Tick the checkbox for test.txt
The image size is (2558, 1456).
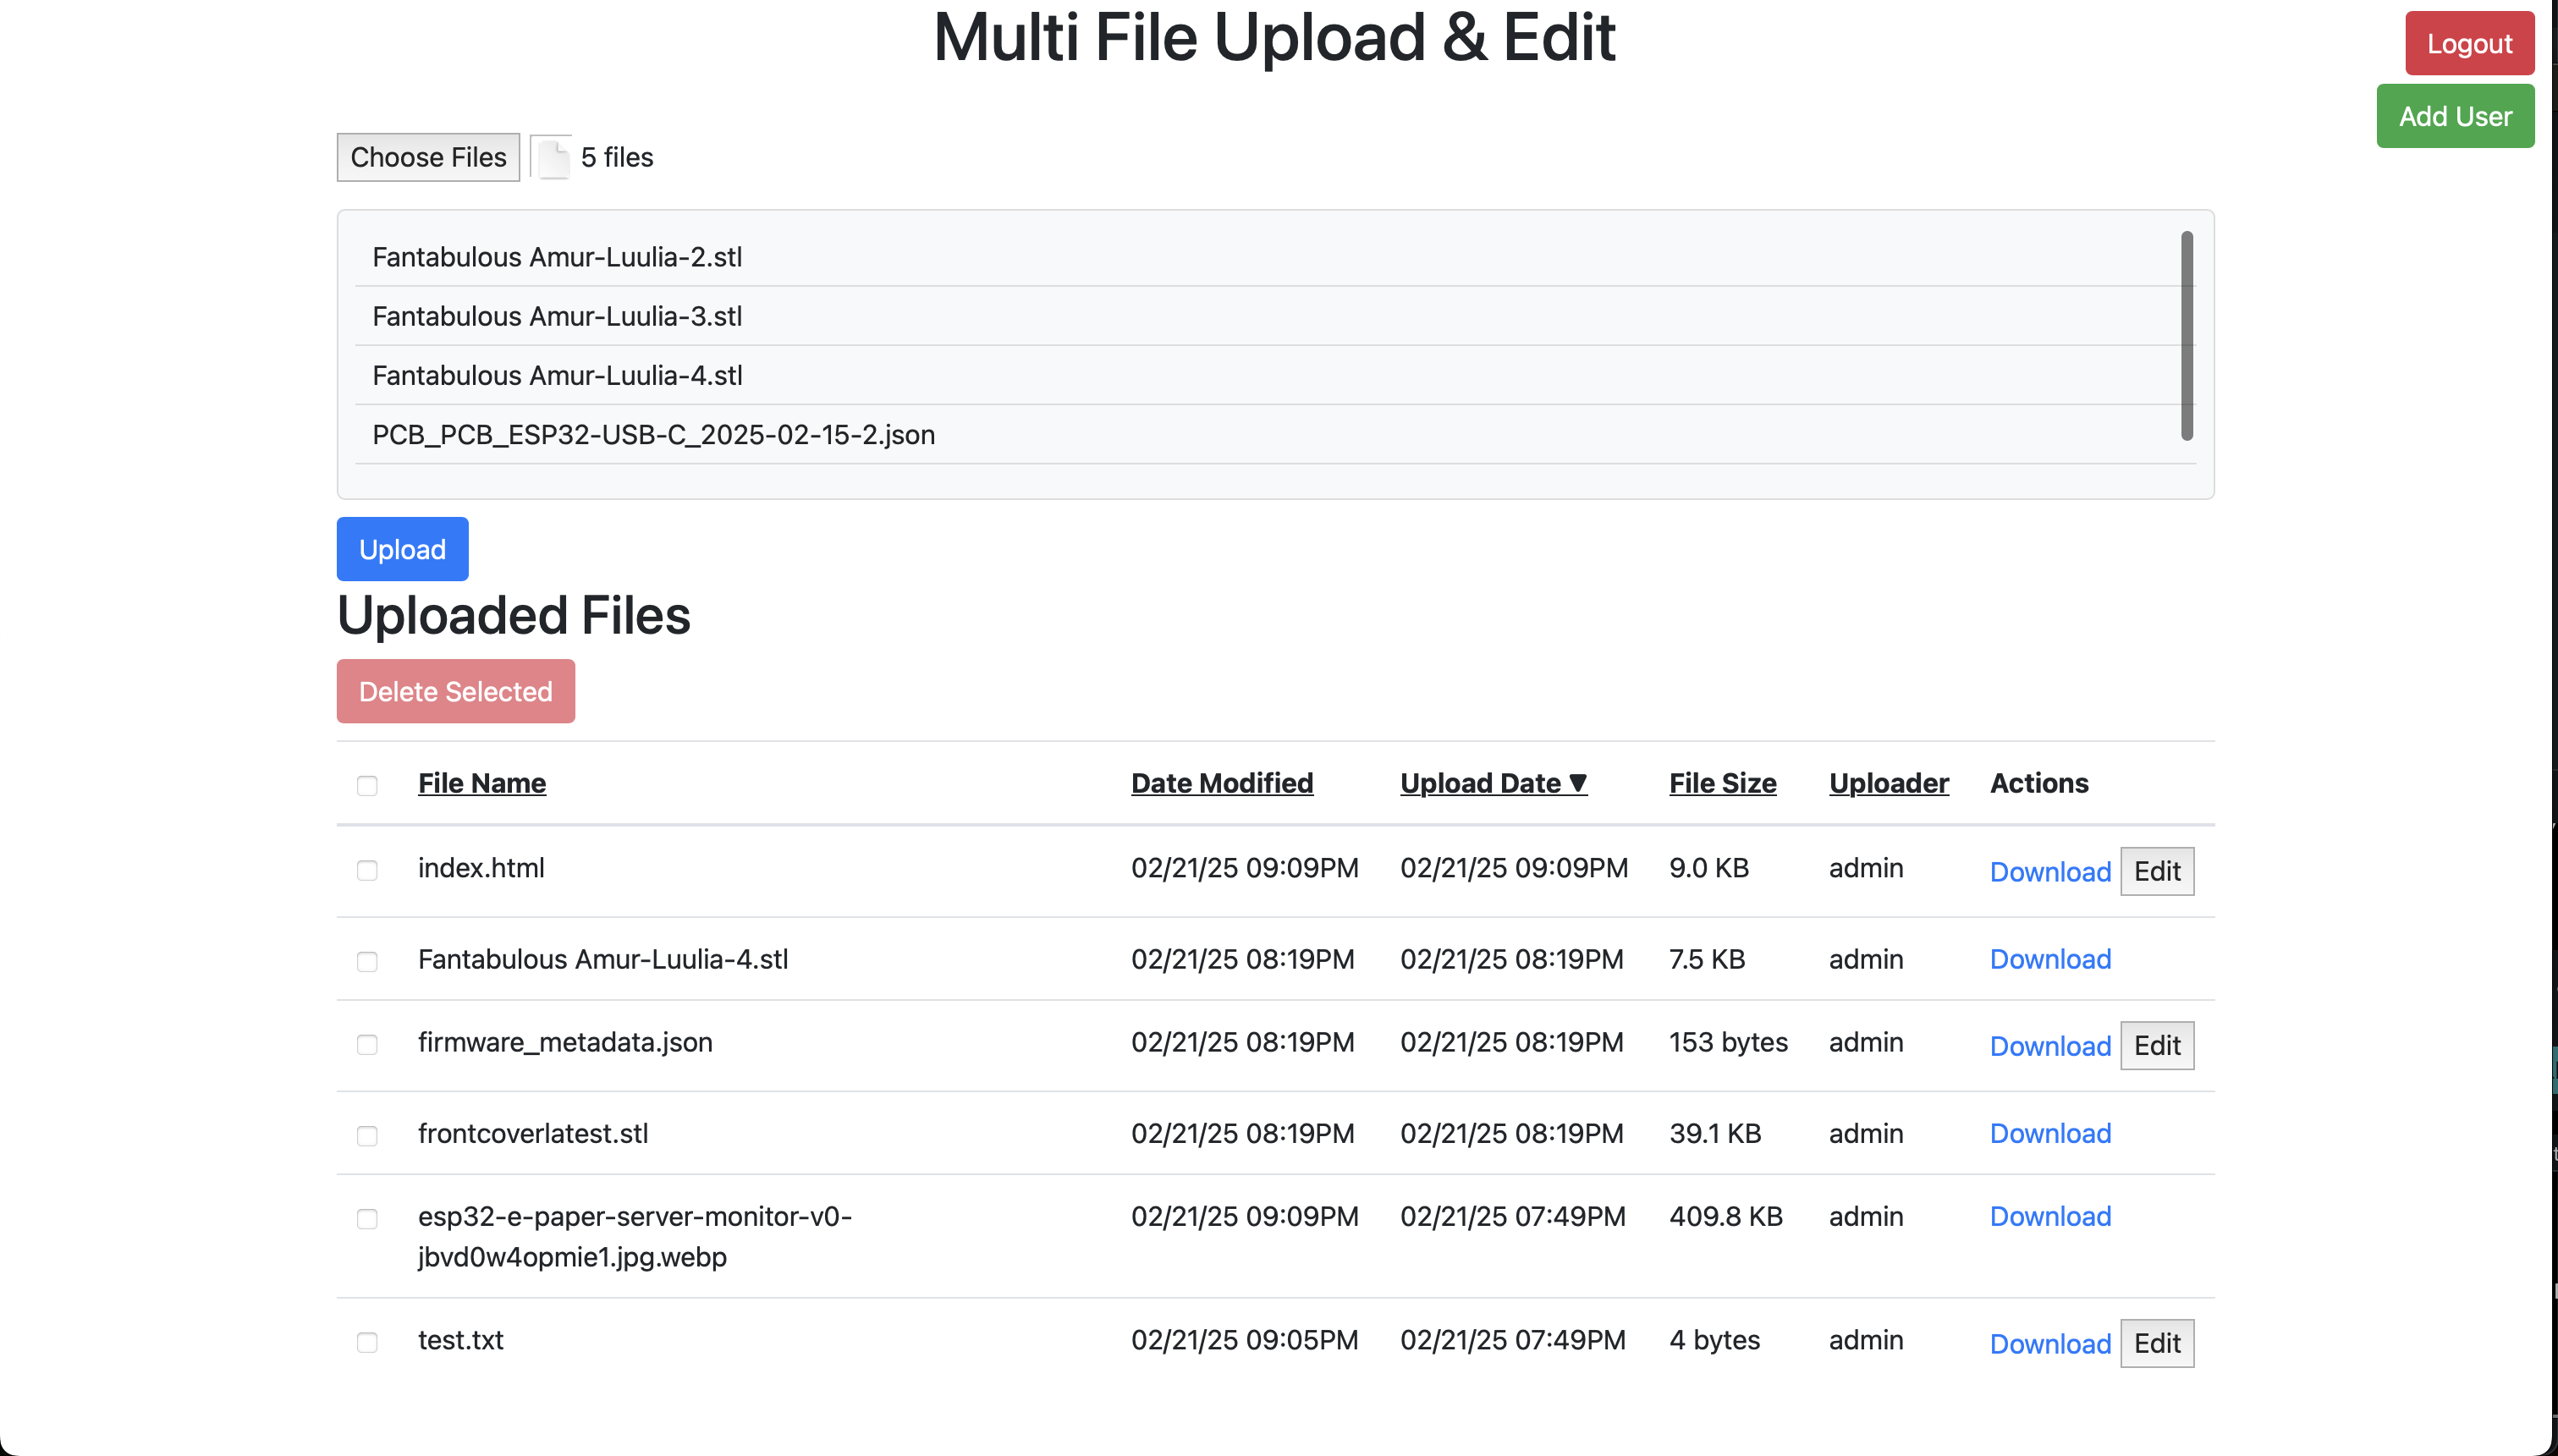point(367,1342)
